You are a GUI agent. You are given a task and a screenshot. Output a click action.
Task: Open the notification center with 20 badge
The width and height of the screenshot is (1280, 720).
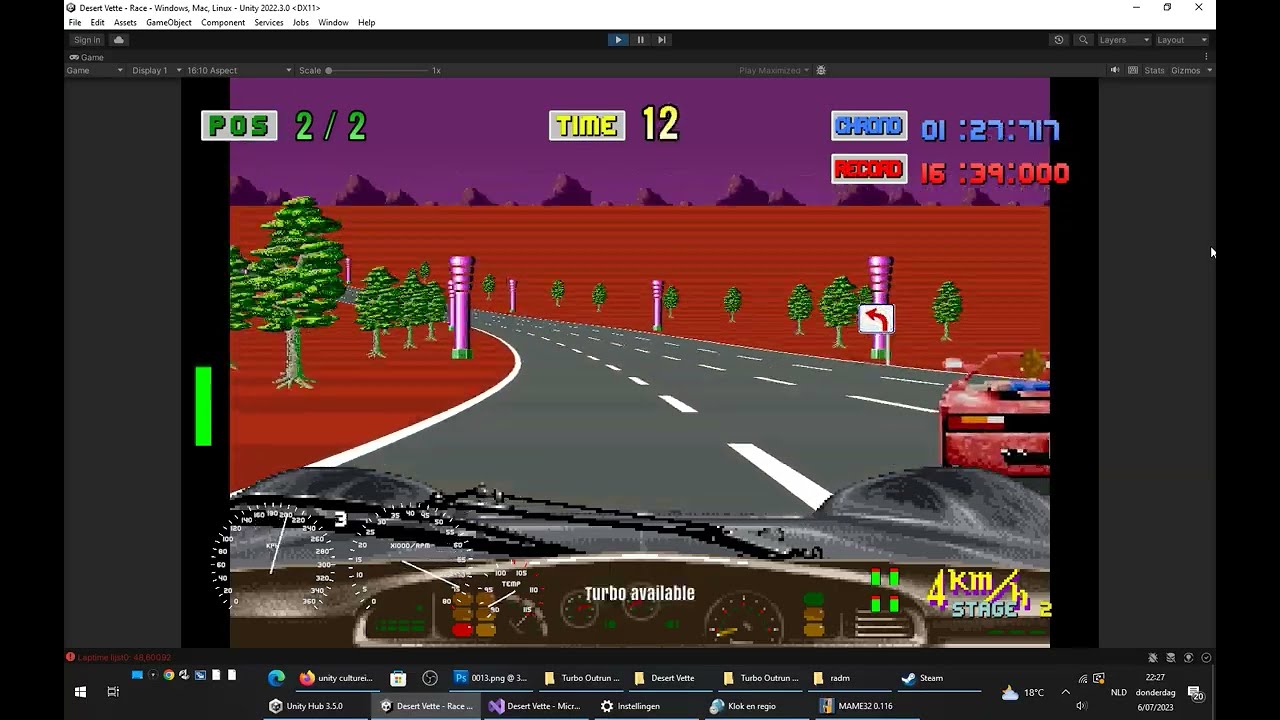click(1195, 692)
